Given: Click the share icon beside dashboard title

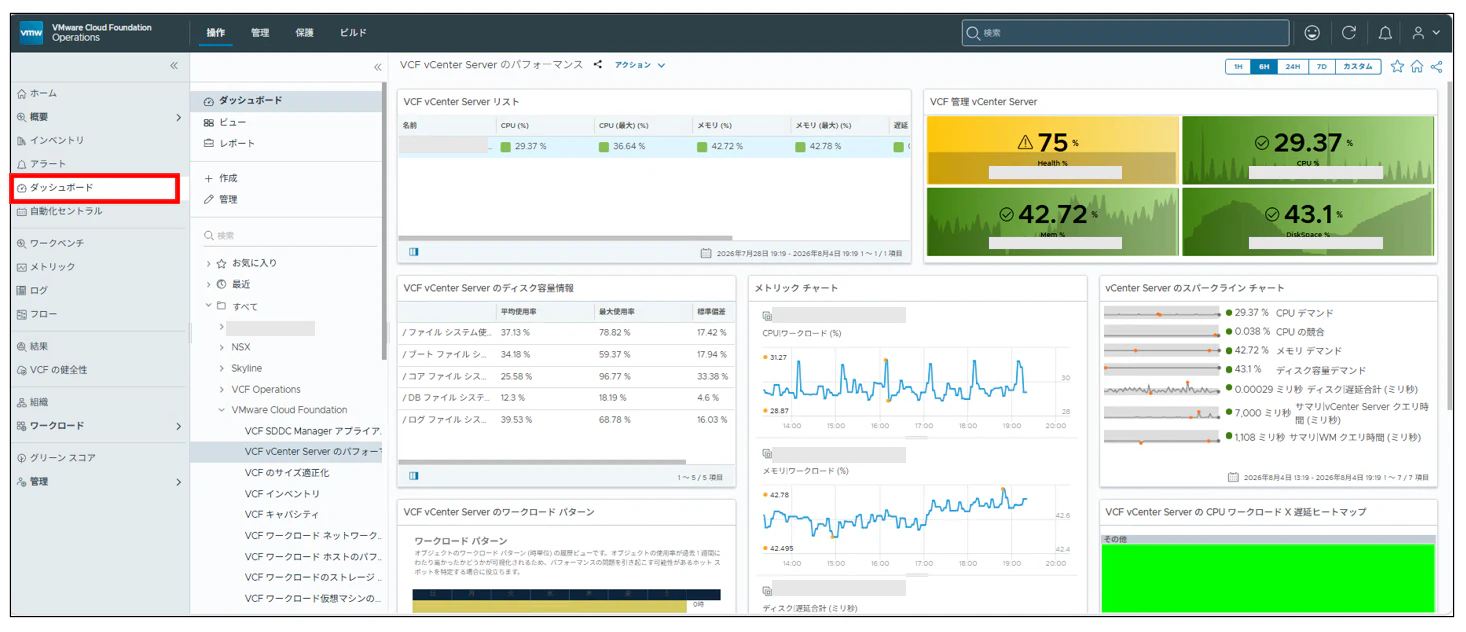Looking at the screenshot, I should click(597, 65).
